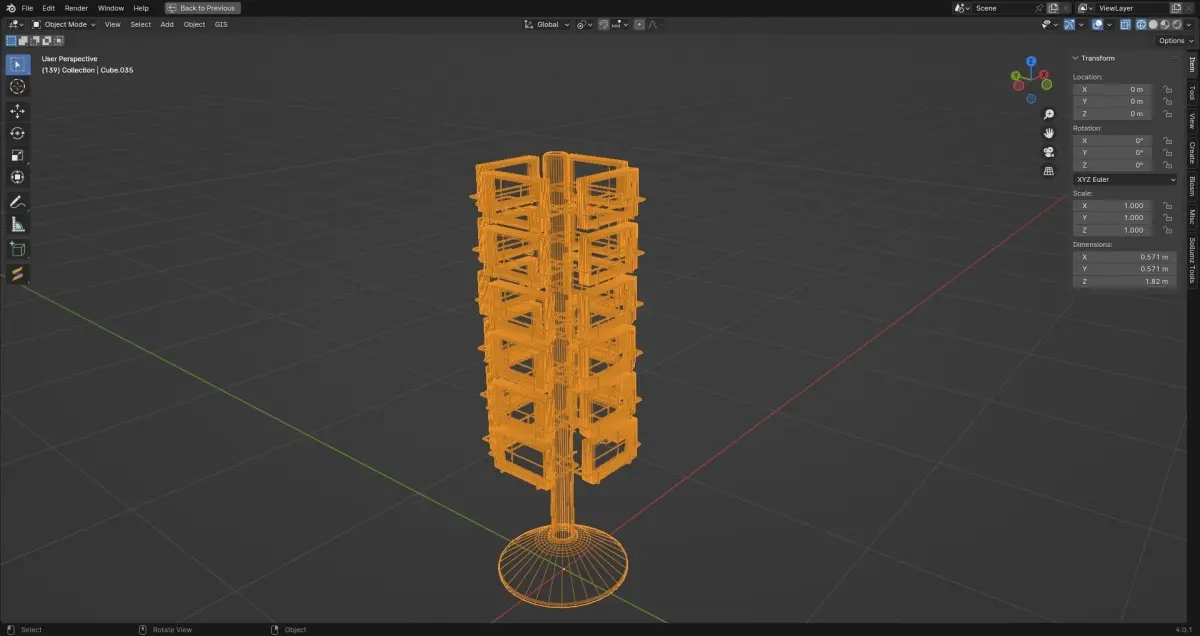Open the Object Mode dropdown
Image resolution: width=1200 pixels, height=636 pixels.
63,24
